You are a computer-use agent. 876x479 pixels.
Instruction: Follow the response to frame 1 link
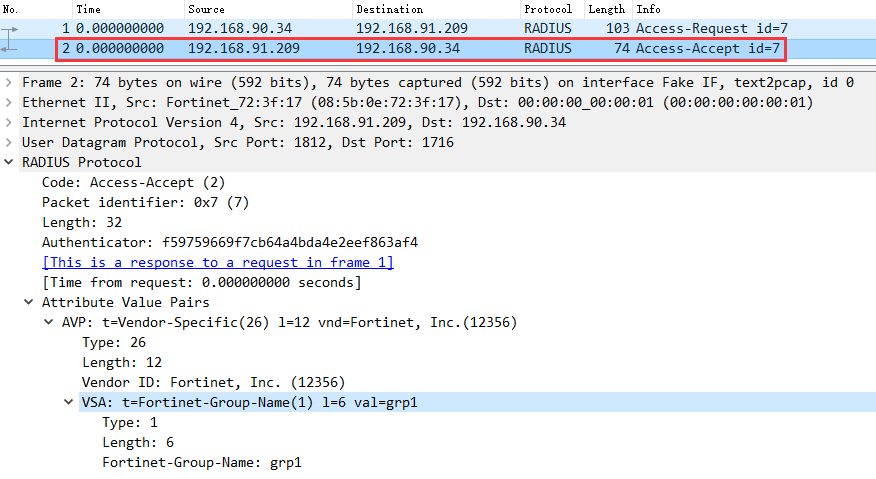click(x=217, y=262)
